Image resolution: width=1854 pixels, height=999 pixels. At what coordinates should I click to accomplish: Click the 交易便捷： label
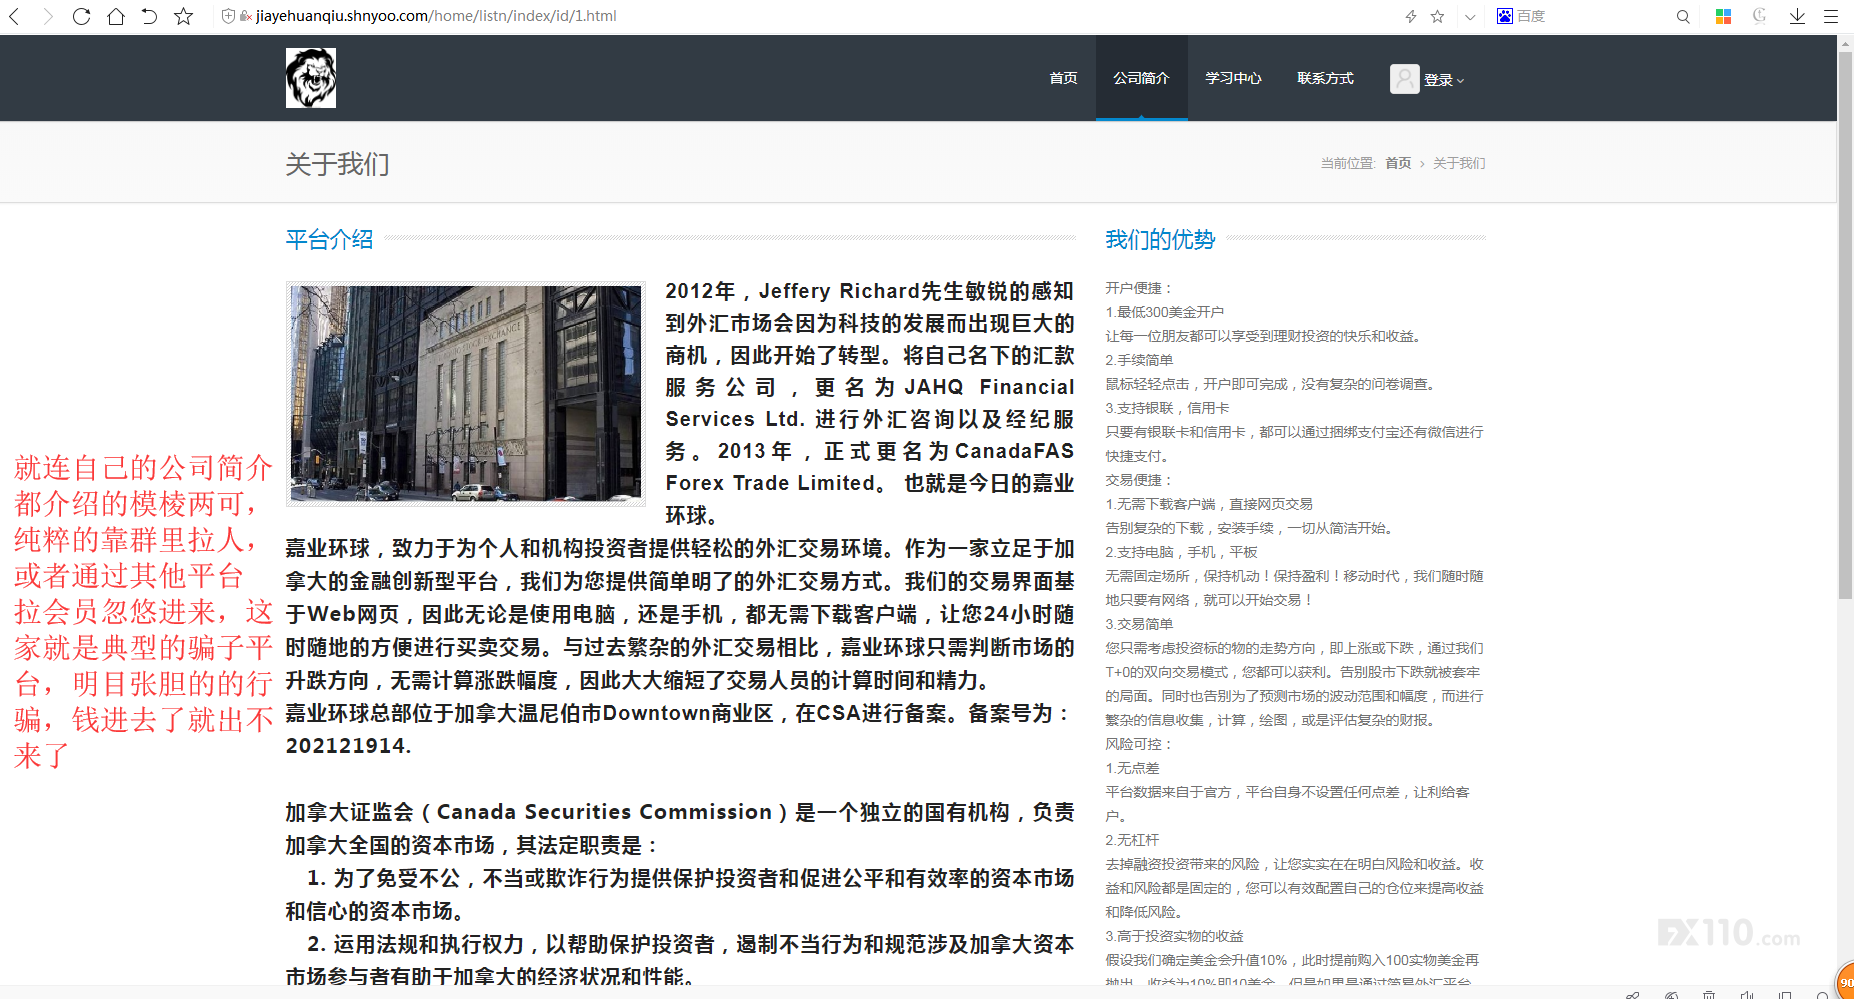click(x=1139, y=480)
